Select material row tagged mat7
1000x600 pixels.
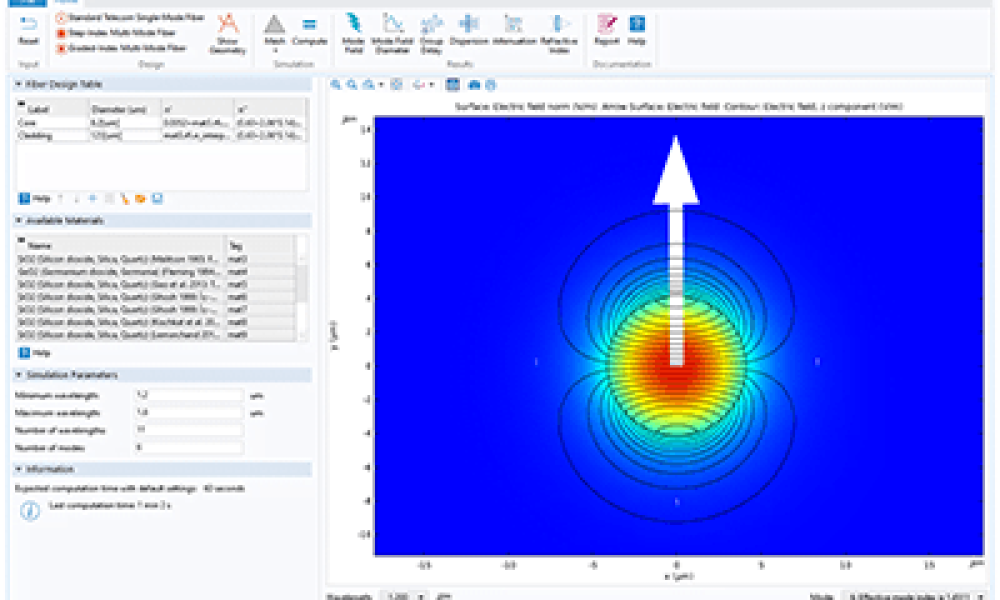click(x=156, y=309)
